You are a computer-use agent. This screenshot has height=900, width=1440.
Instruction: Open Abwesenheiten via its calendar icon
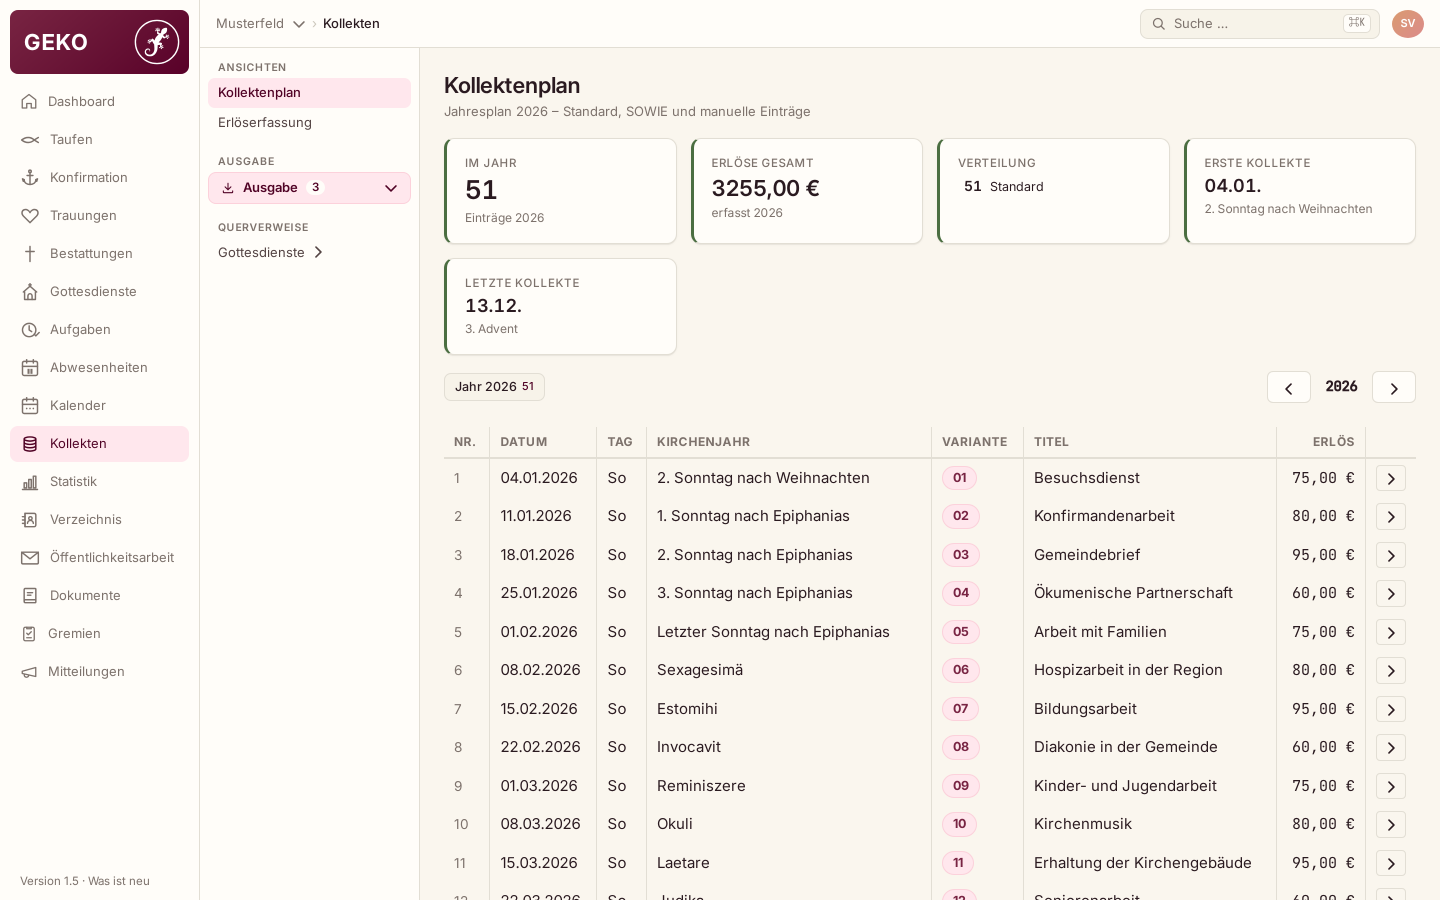(x=30, y=368)
